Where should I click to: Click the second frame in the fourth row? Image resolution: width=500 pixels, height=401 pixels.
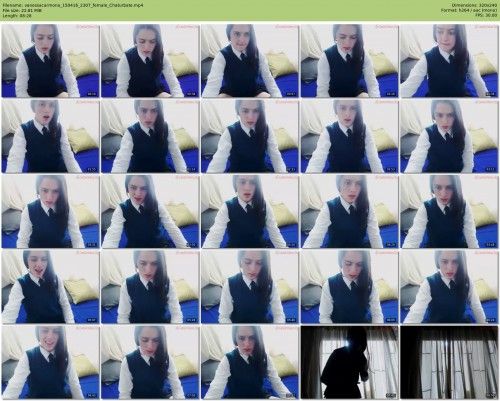click(x=150, y=287)
